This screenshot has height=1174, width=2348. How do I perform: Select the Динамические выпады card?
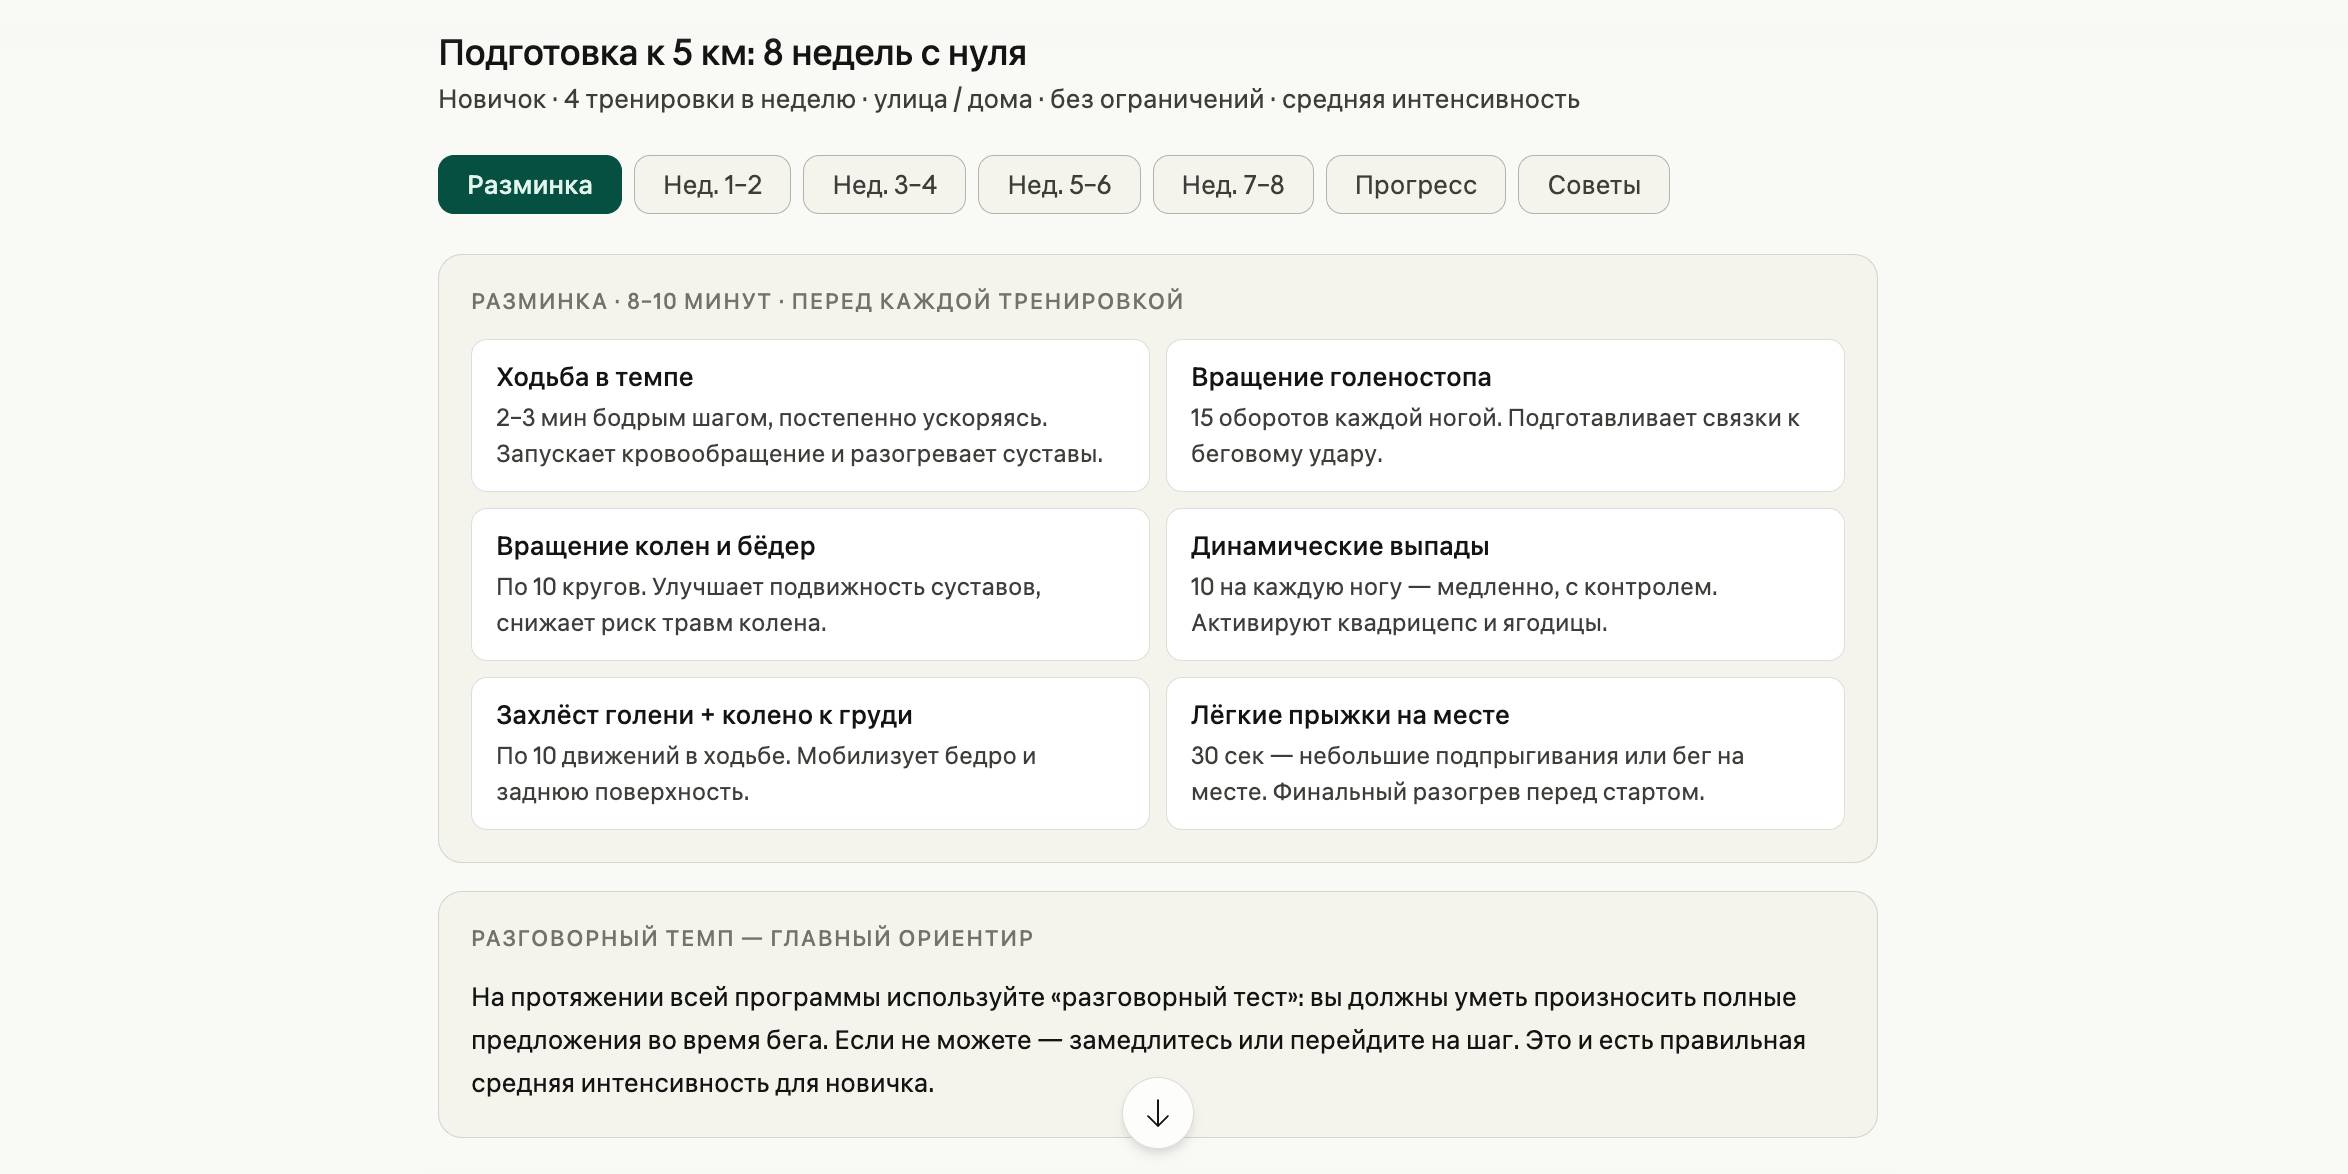[x=1504, y=584]
